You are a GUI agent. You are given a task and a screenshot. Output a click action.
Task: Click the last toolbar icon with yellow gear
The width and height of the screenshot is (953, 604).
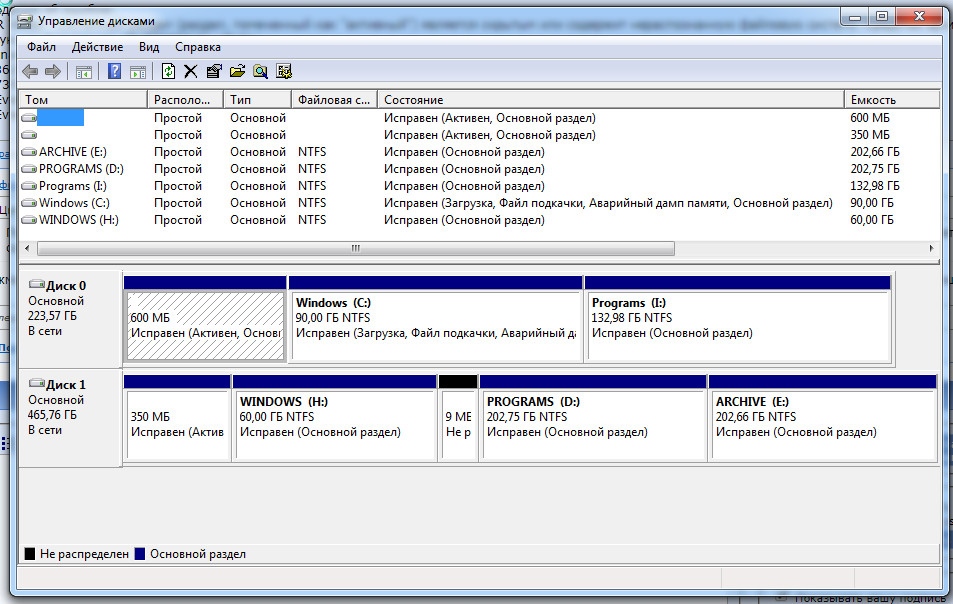click(x=284, y=71)
